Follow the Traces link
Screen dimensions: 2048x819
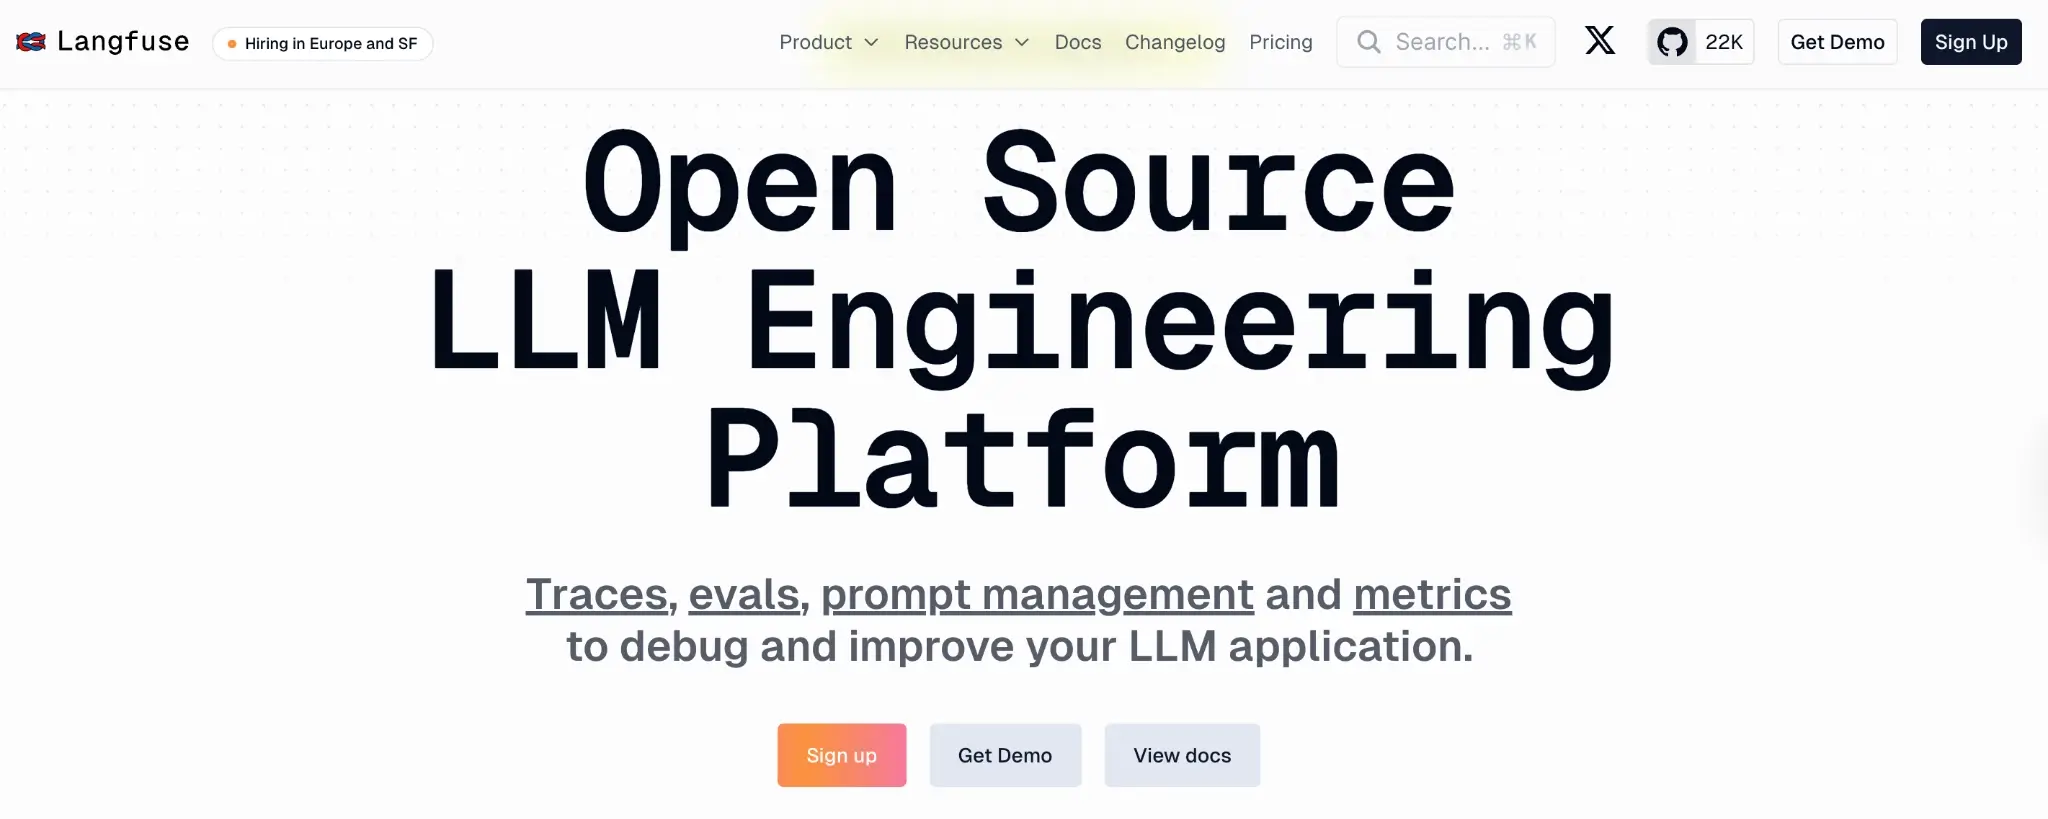coord(596,595)
